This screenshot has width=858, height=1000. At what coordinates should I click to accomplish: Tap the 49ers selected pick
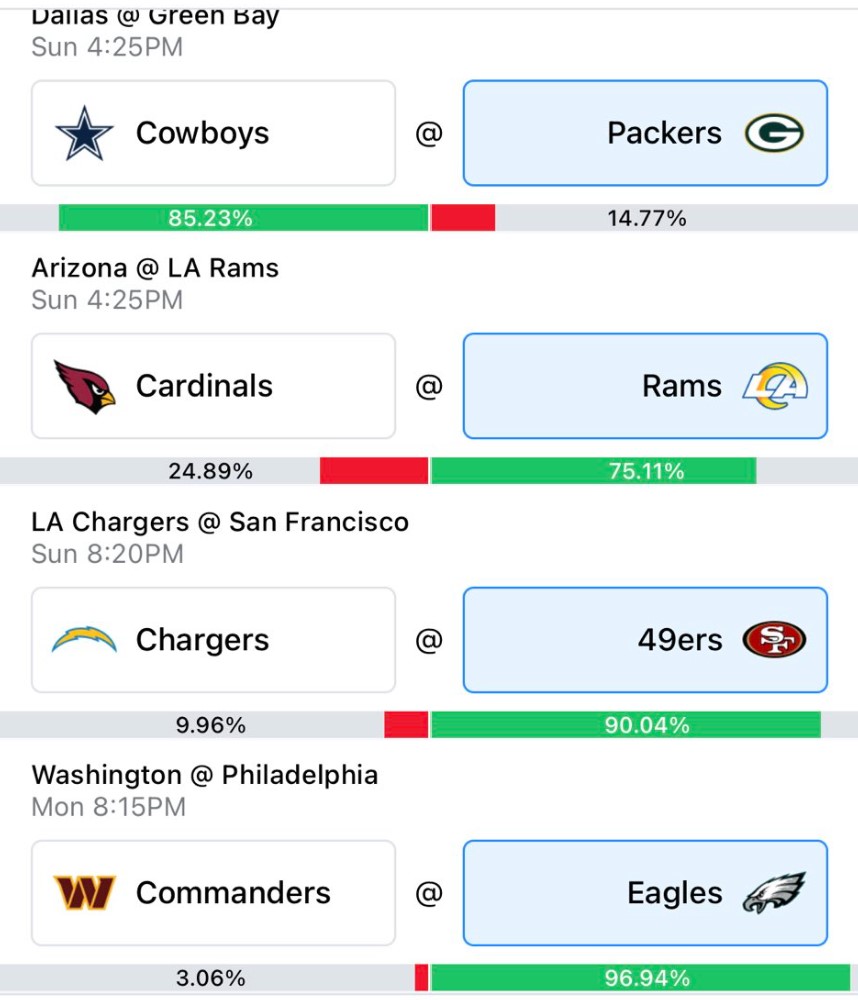pyautogui.click(x=645, y=640)
